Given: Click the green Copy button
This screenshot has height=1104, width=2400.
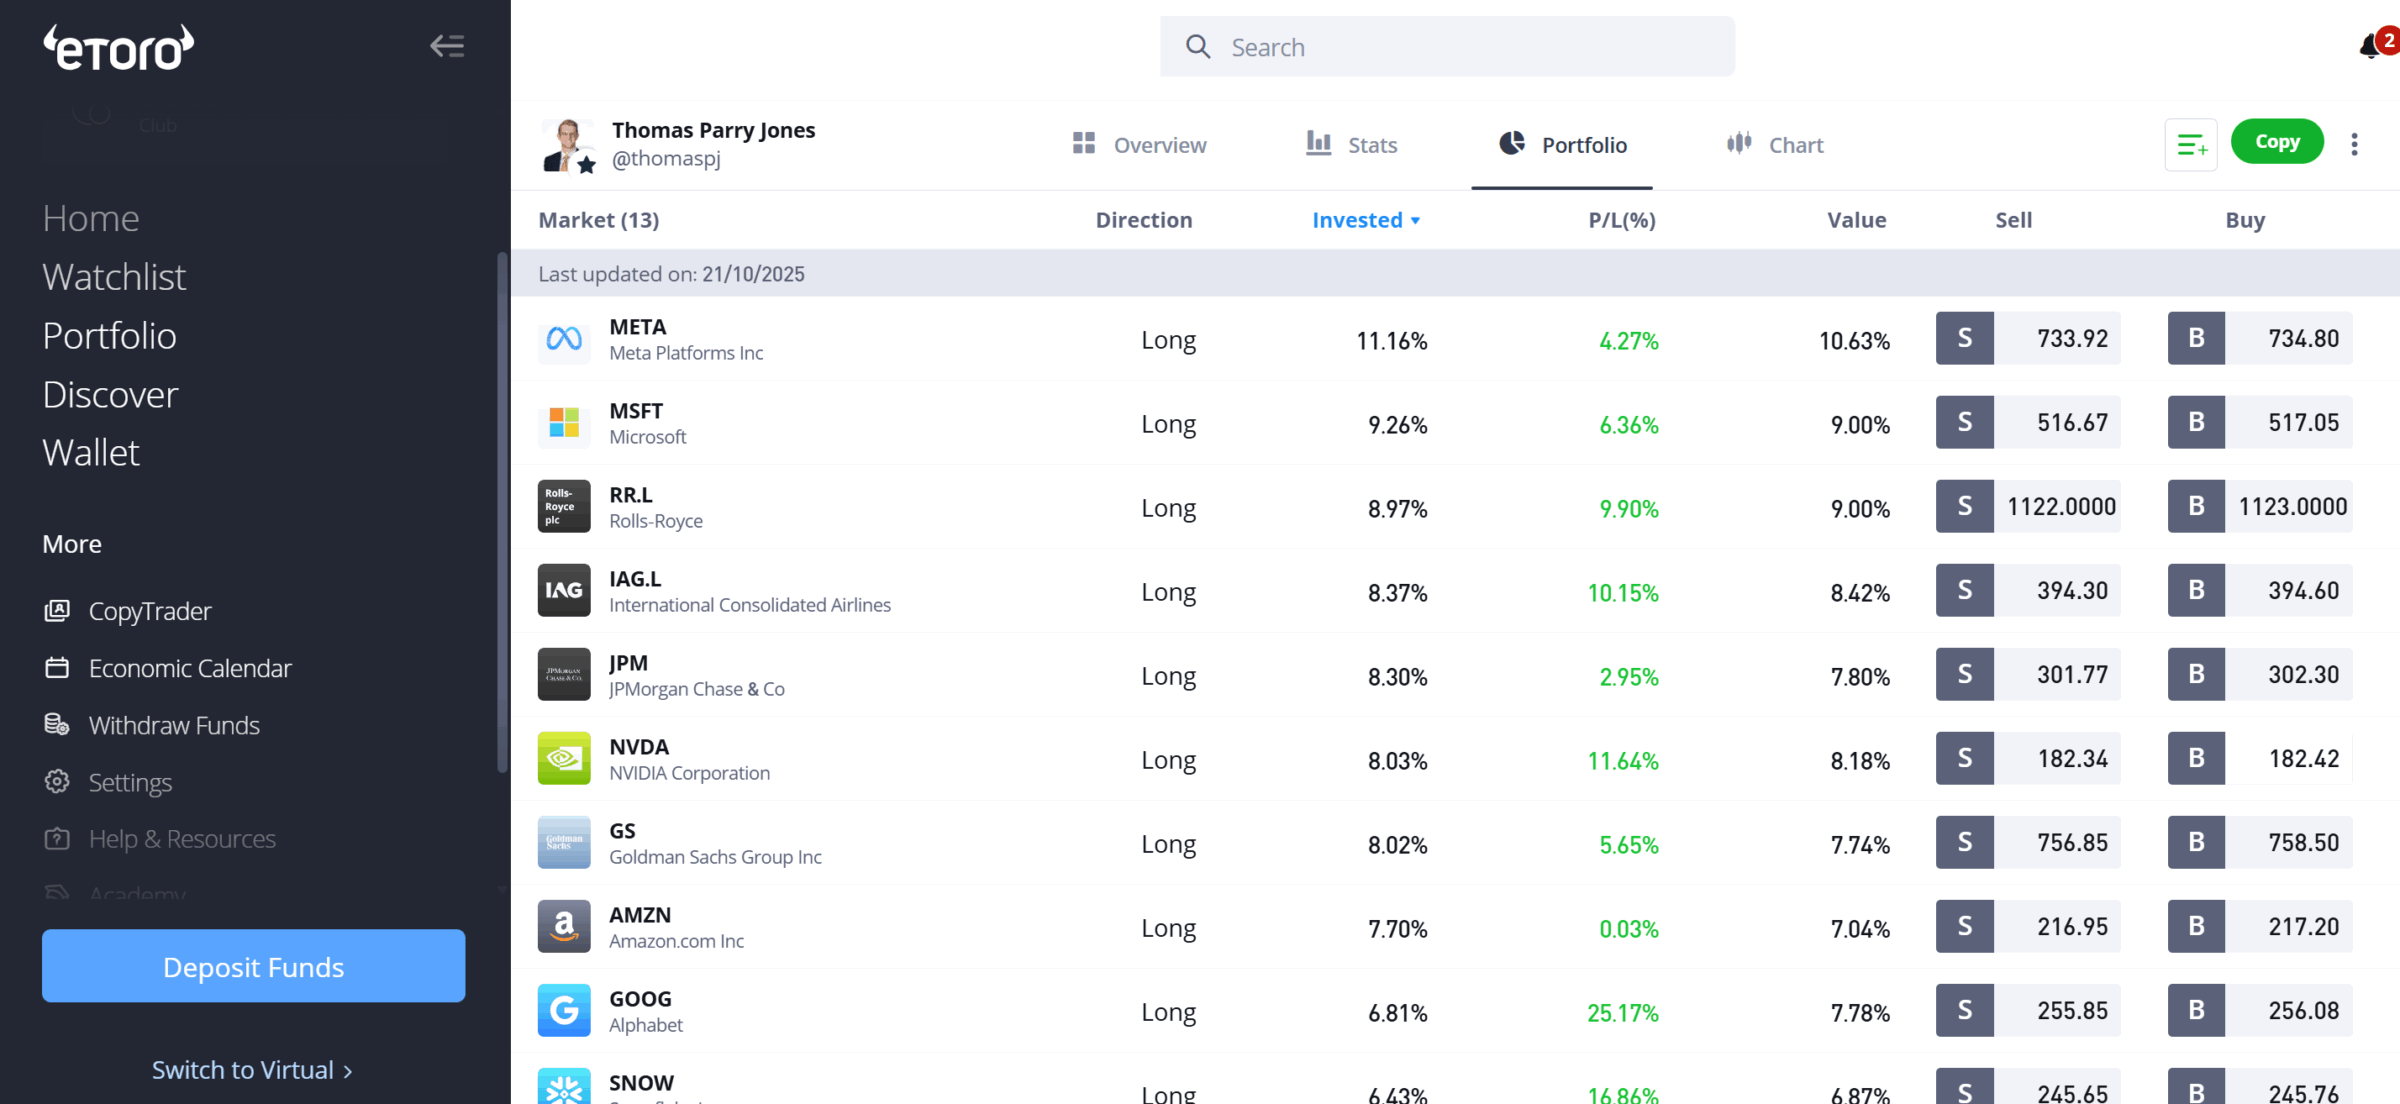Looking at the screenshot, I should [2277, 142].
